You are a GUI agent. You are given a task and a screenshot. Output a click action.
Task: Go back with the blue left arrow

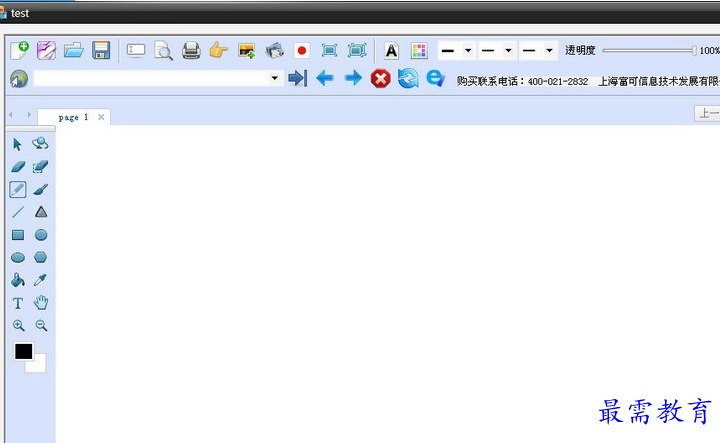click(325, 78)
